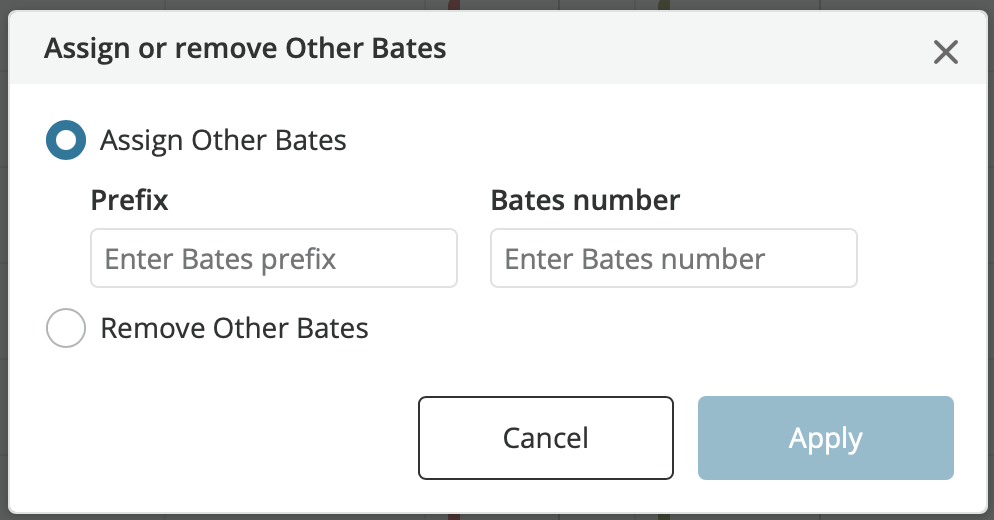Close the Other Bates dialog with X
Viewport: 994px width, 520px height.
pos(945,52)
